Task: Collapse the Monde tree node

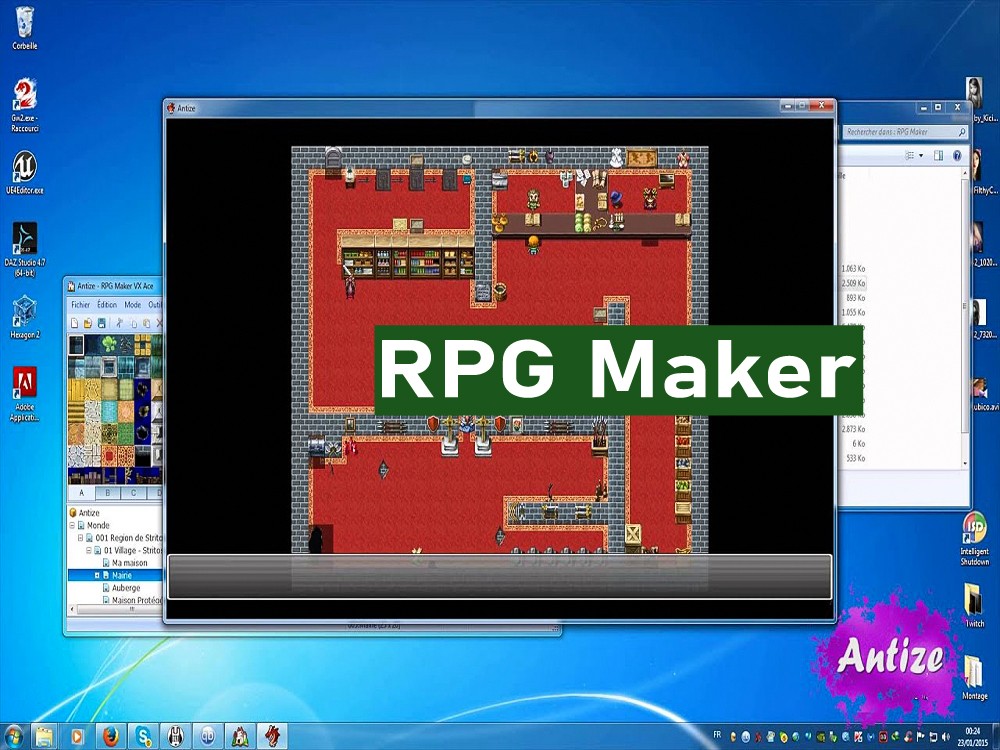Action: click(x=72, y=526)
